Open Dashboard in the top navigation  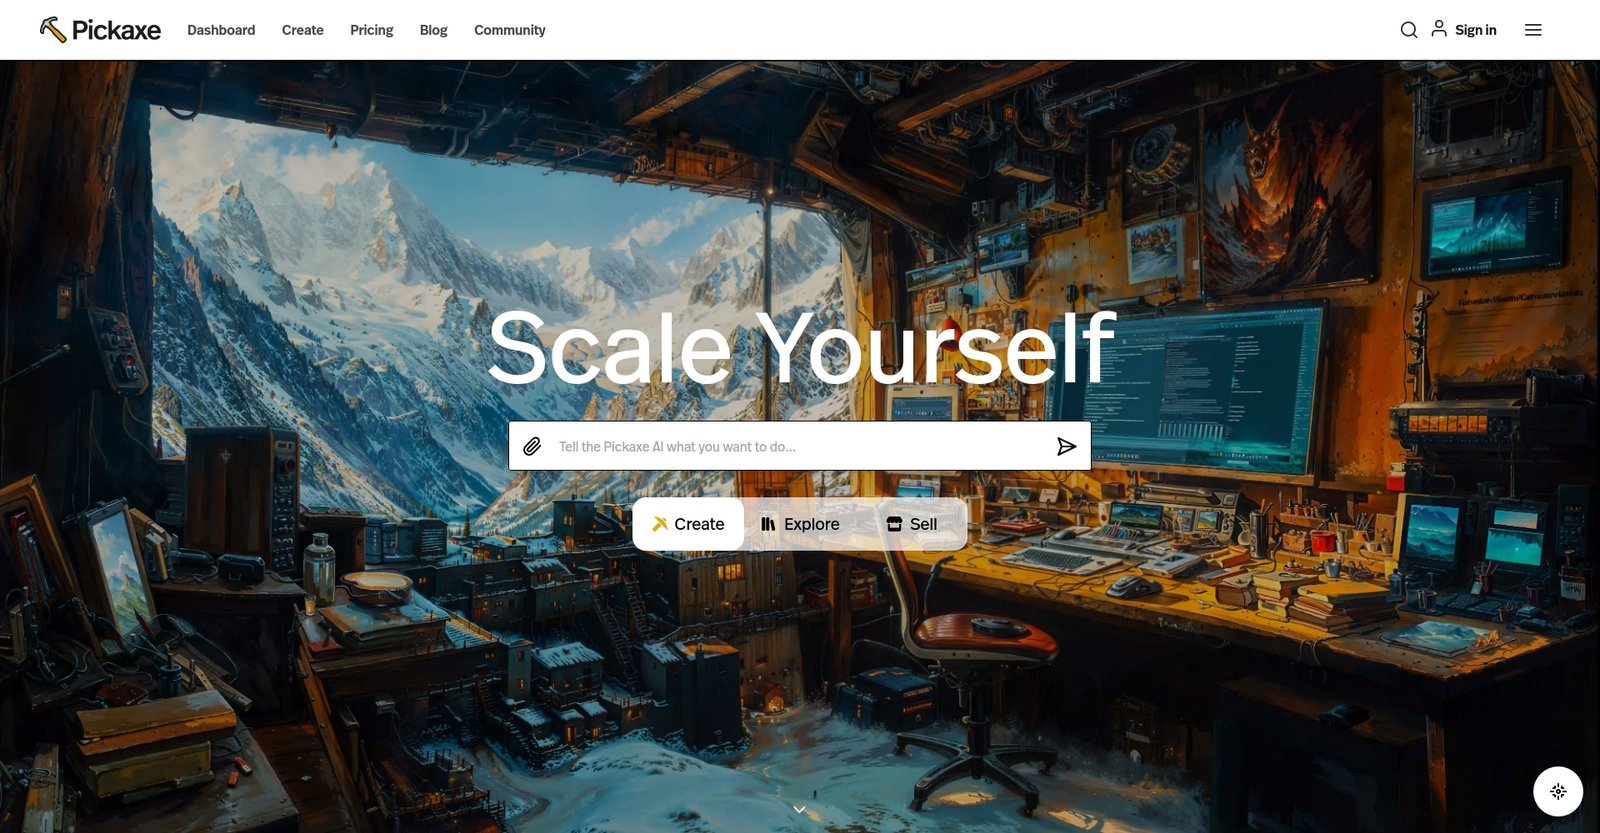(x=221, y=30)
